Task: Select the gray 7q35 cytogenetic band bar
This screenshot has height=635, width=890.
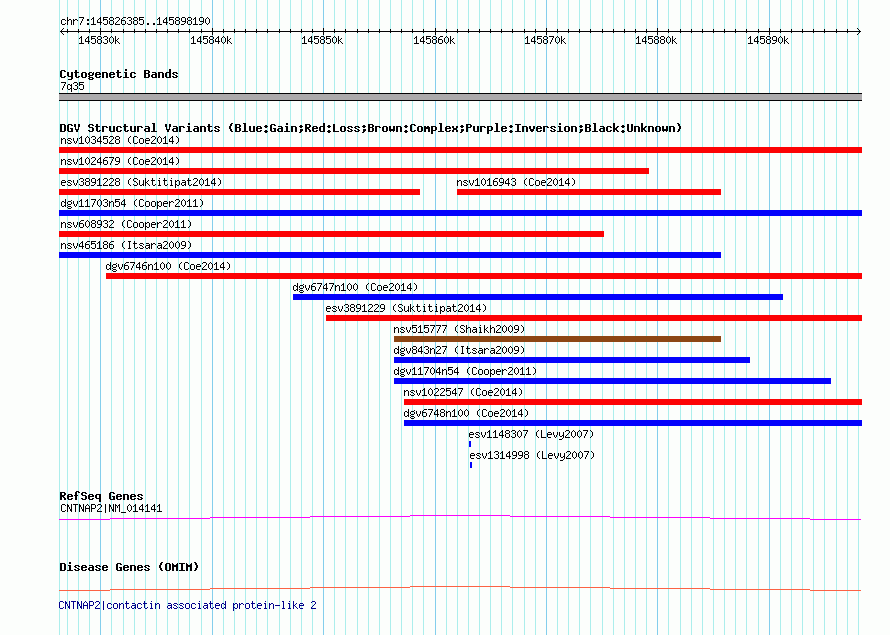Action: [460, 97]
